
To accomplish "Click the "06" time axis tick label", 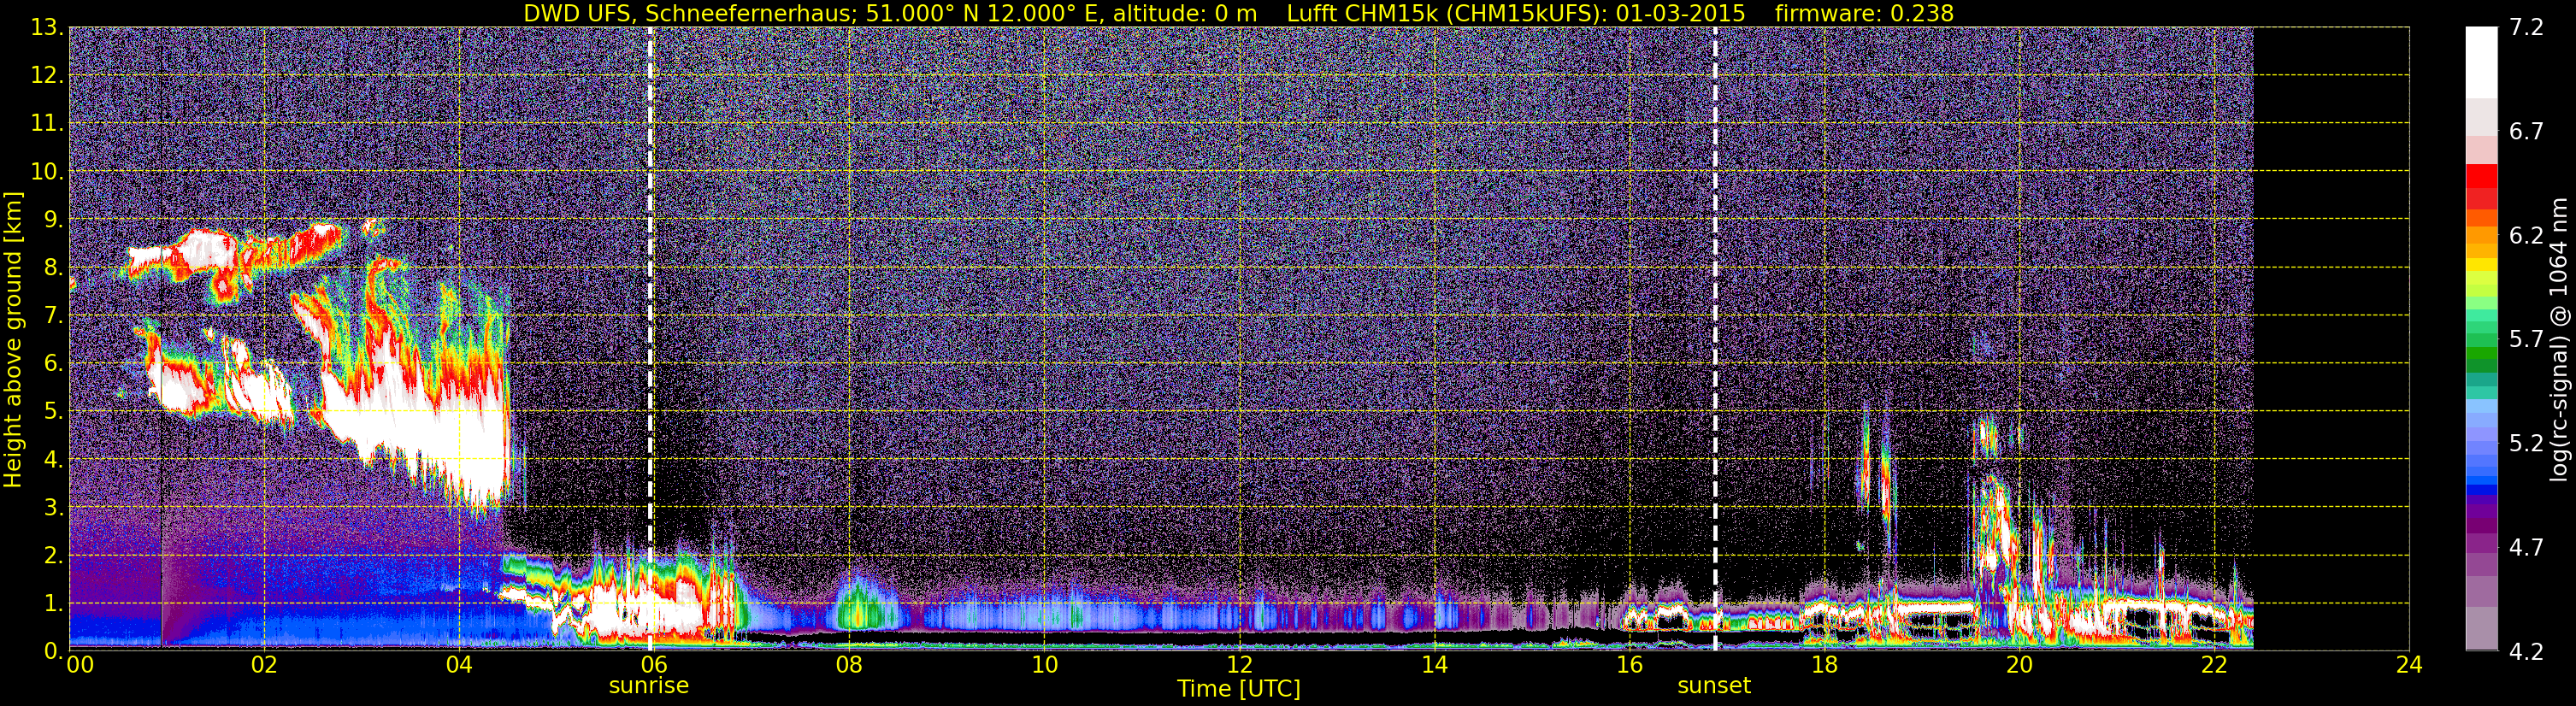I will (654, 666).
